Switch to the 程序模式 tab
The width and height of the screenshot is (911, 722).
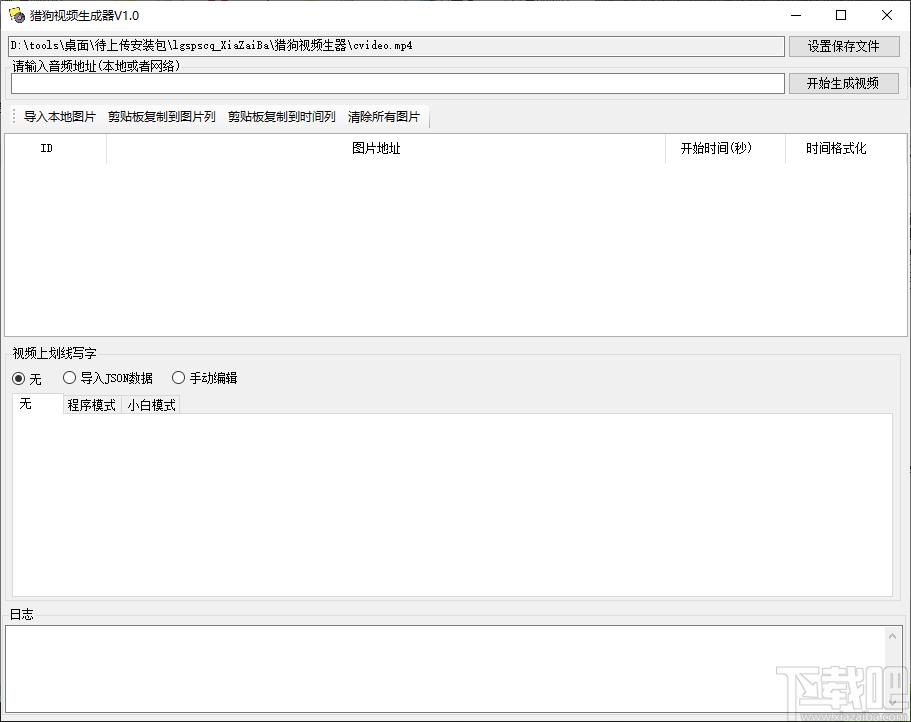click(x=92, y=405)
